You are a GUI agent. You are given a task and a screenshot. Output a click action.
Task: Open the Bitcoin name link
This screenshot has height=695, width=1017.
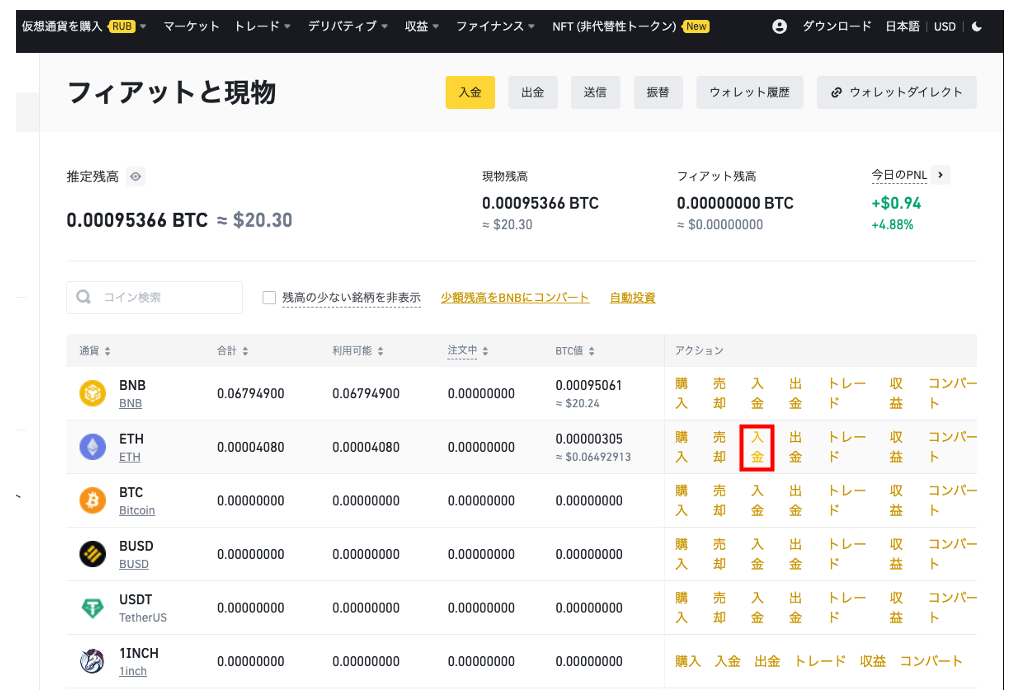137,510
